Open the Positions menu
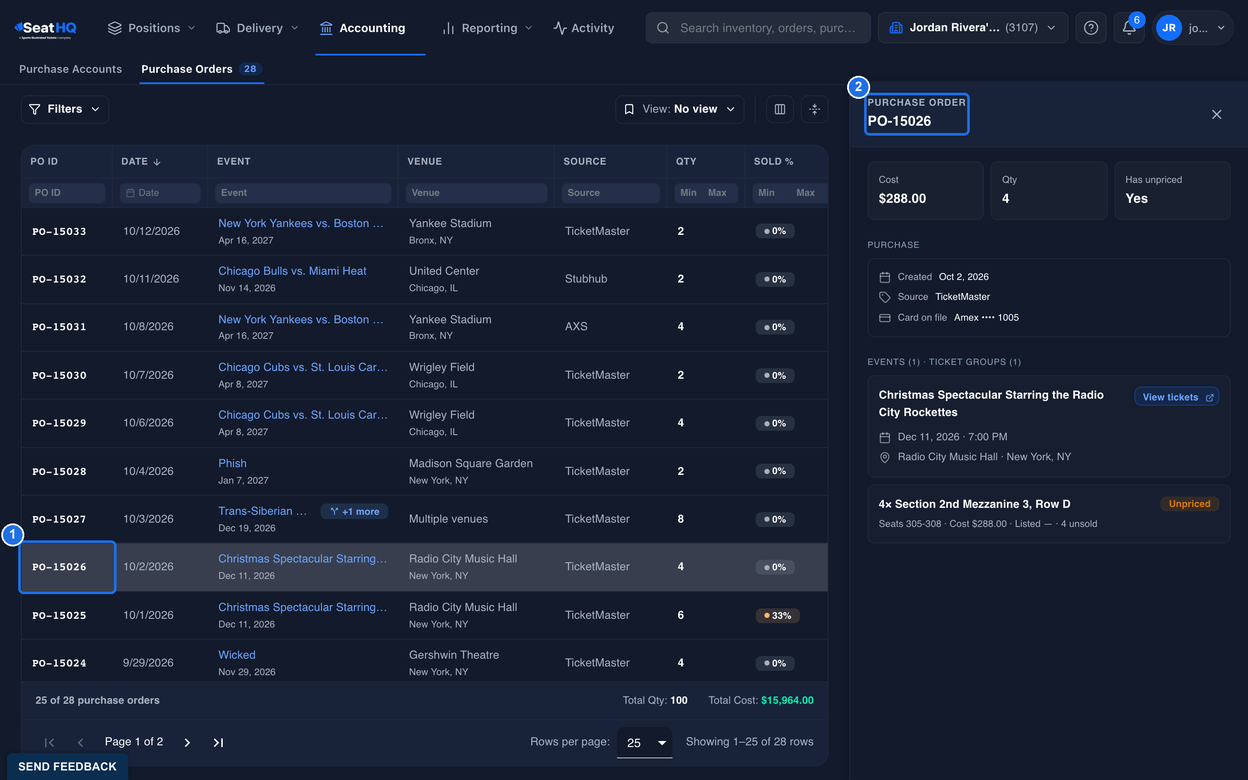The image size is (1248, 780). point(151,28)
